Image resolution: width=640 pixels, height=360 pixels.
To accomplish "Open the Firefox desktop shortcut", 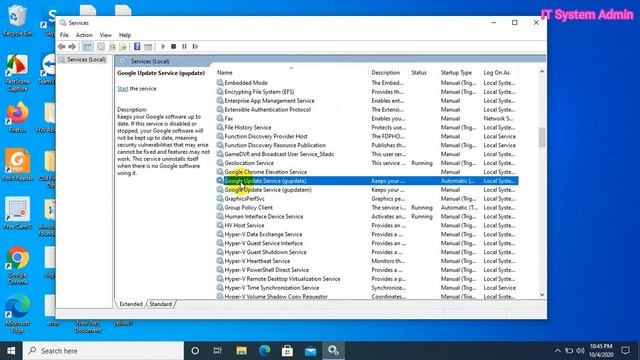I will point(17,117).
